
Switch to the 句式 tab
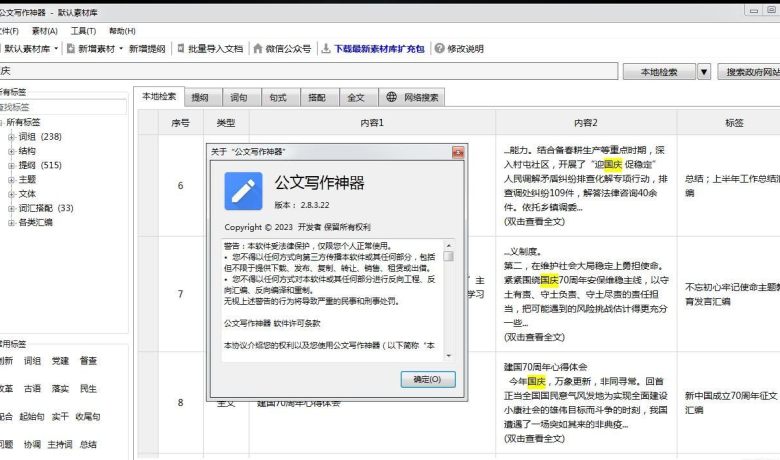281,97
